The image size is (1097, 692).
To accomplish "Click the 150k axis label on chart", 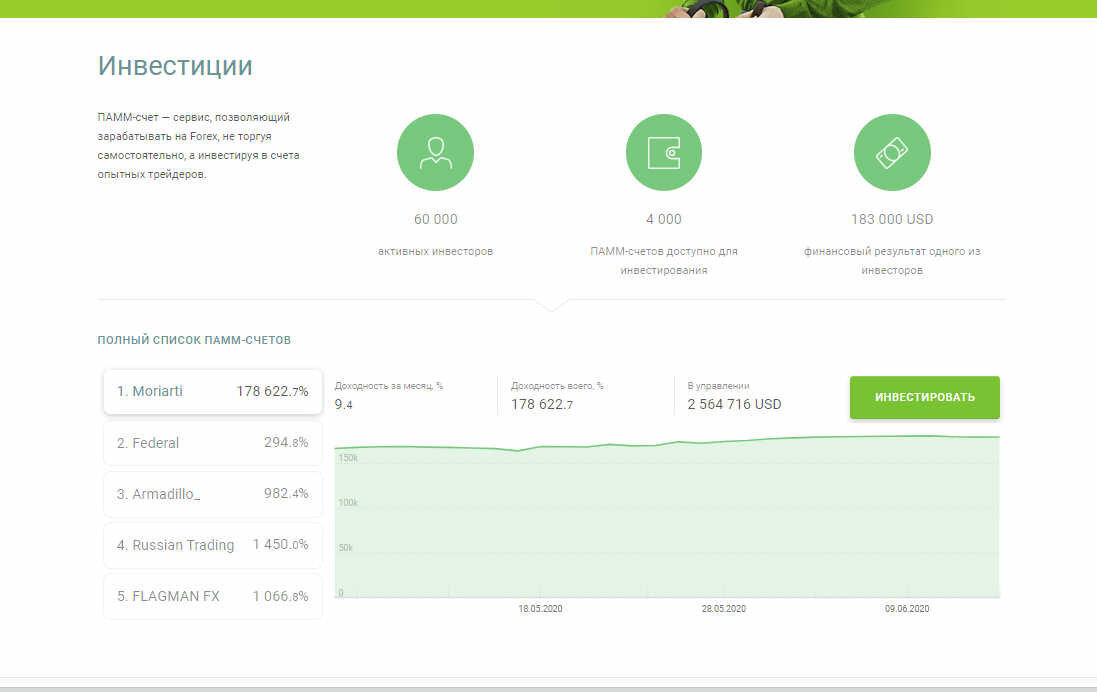I will point(348,458).
